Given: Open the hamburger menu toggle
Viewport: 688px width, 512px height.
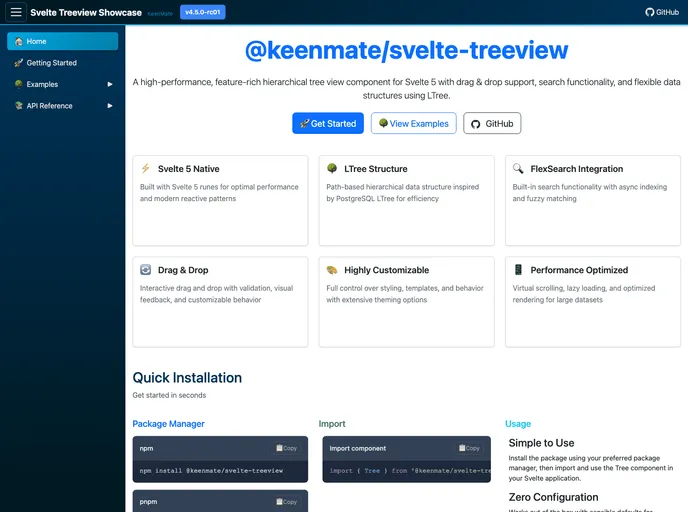Looking at the screenshot, I should [16, 12].
